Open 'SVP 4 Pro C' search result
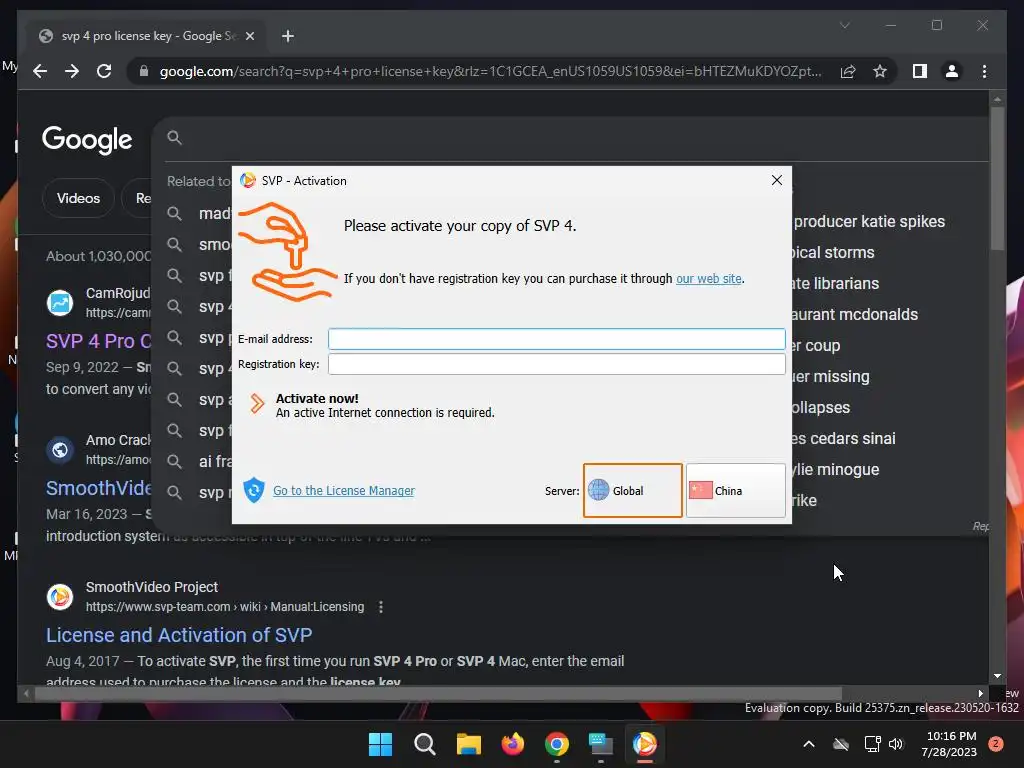 tap(99, 341)
